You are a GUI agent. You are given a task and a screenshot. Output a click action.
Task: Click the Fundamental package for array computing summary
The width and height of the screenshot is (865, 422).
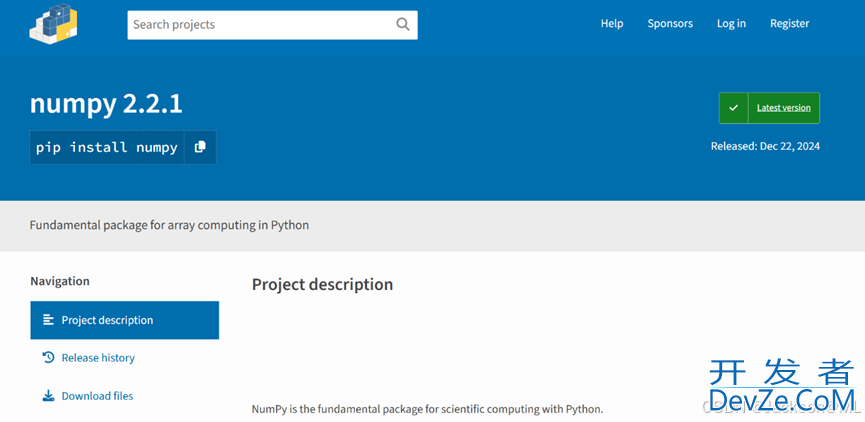pyautogui.click(x=169, y=225)
